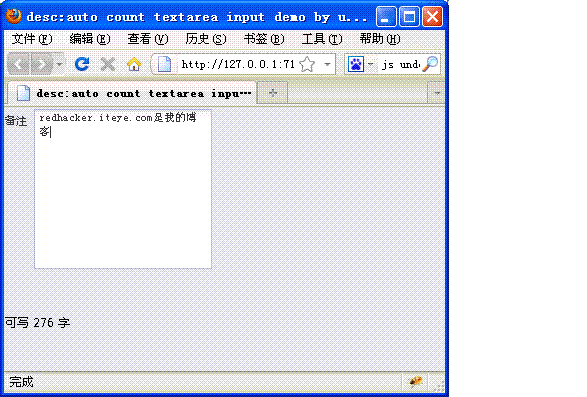This screenshot has height=397, width=587.
Task: Expand the address bar URL dropdown
Action: point(327,64)
